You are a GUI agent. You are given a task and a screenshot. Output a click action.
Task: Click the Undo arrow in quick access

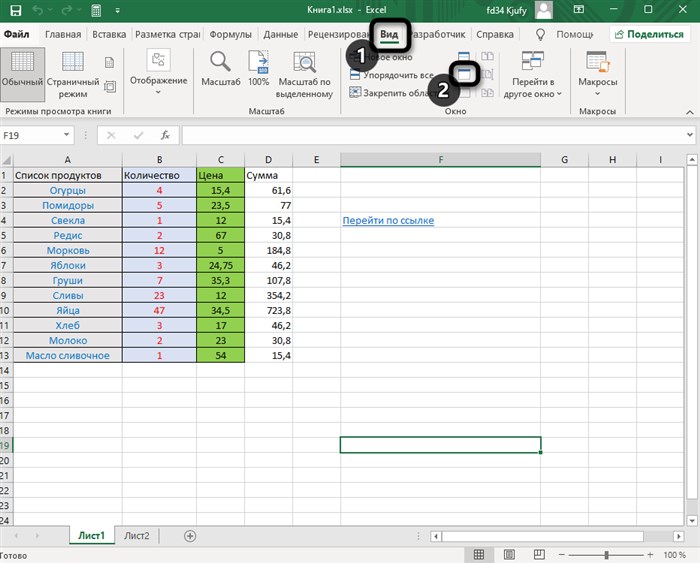point(38,10)
